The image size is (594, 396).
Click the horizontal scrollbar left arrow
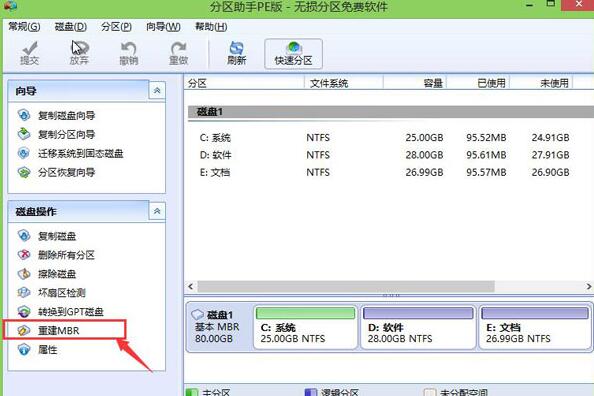[191, 286]
